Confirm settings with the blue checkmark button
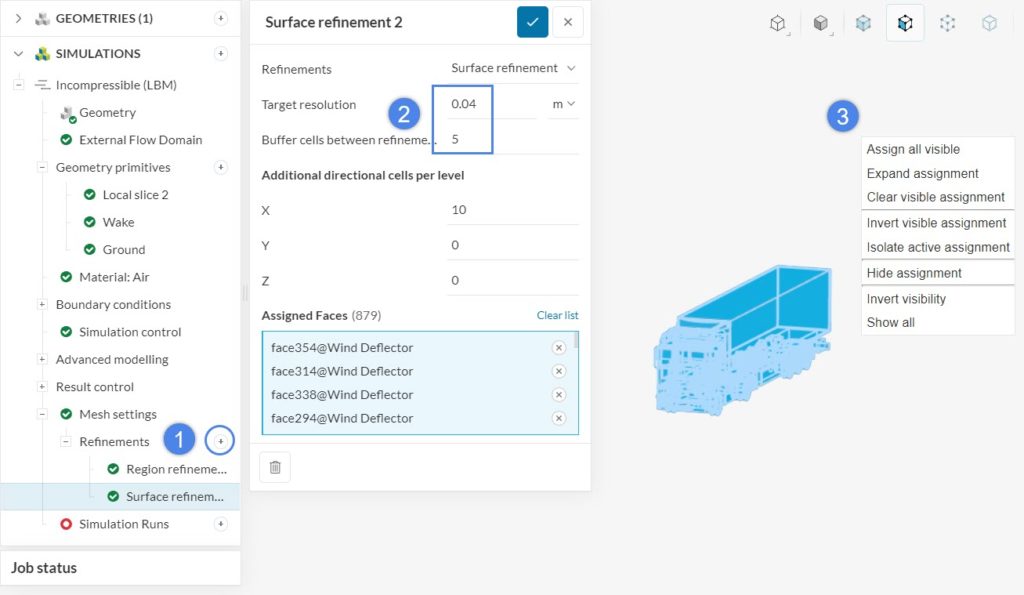 pos(532,21)
